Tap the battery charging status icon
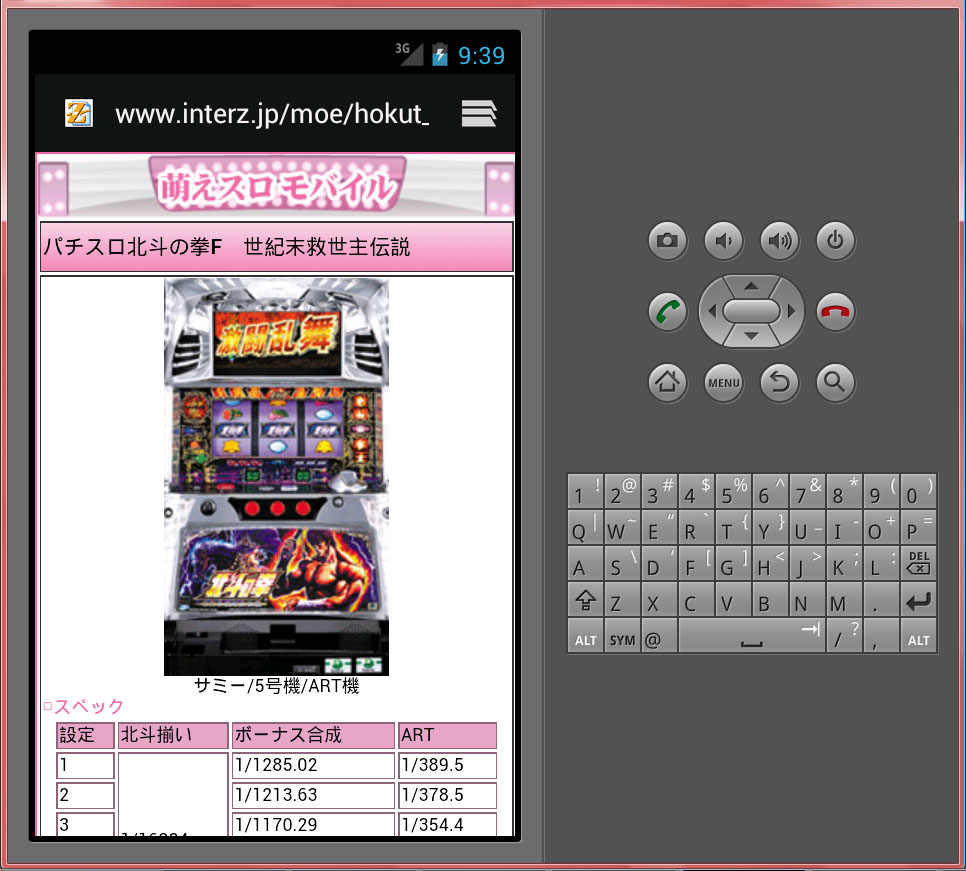The image size is (966, 871). point(440,54)
